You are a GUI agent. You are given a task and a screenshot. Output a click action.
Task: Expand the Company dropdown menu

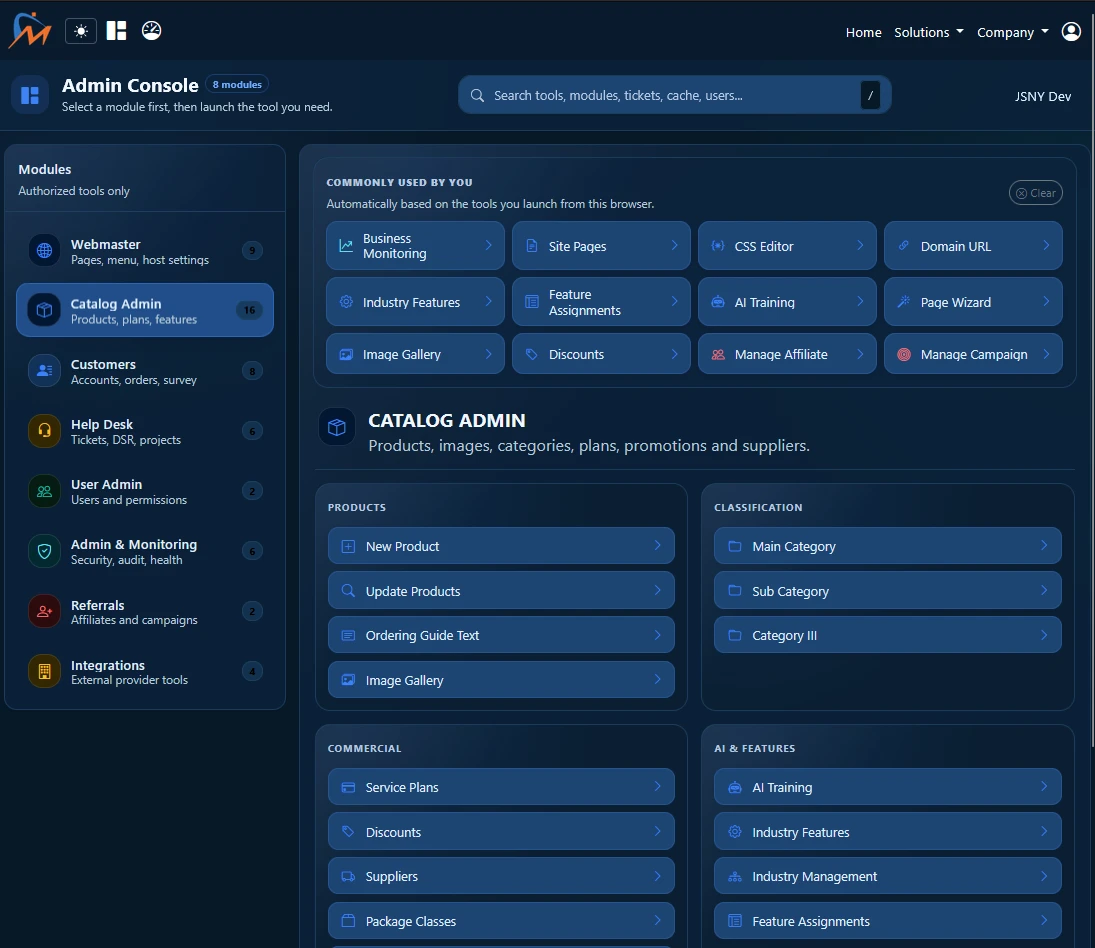coord(1013,32)
